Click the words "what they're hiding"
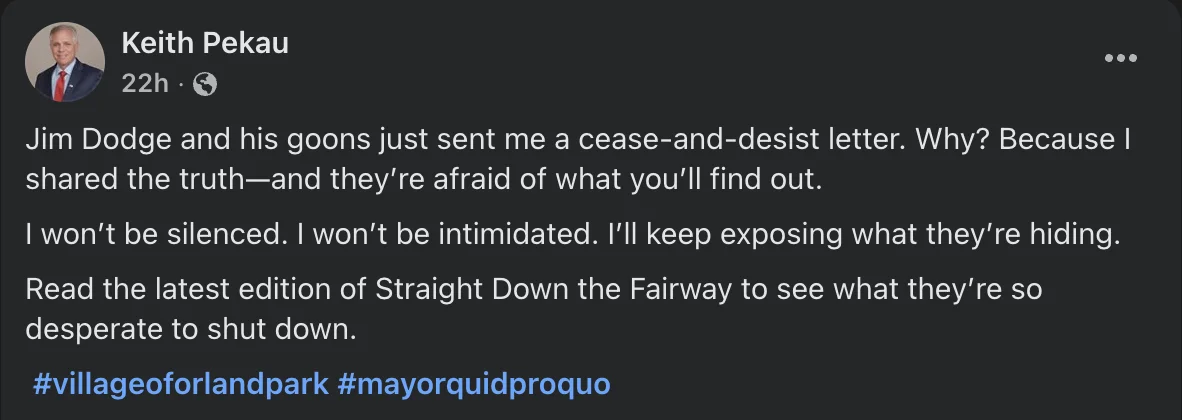This screenshot has width=1182, height=420. 986,235
